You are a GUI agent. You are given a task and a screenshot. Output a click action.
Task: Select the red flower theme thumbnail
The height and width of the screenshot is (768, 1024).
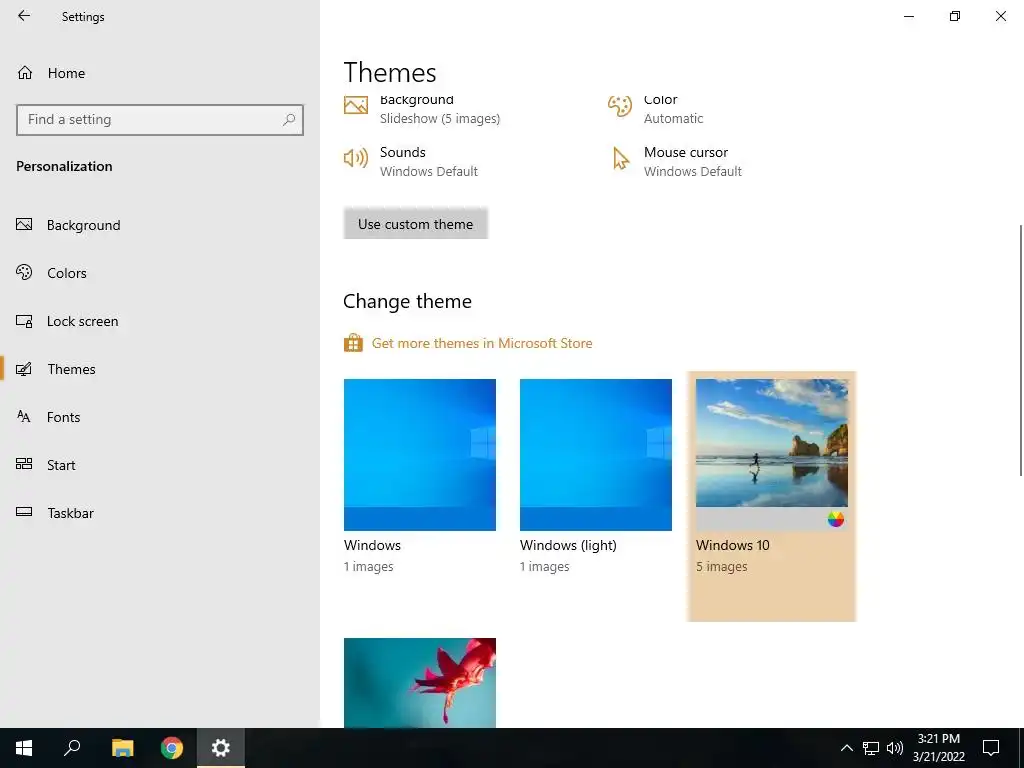pyautogui.click(x=419, y=682)
